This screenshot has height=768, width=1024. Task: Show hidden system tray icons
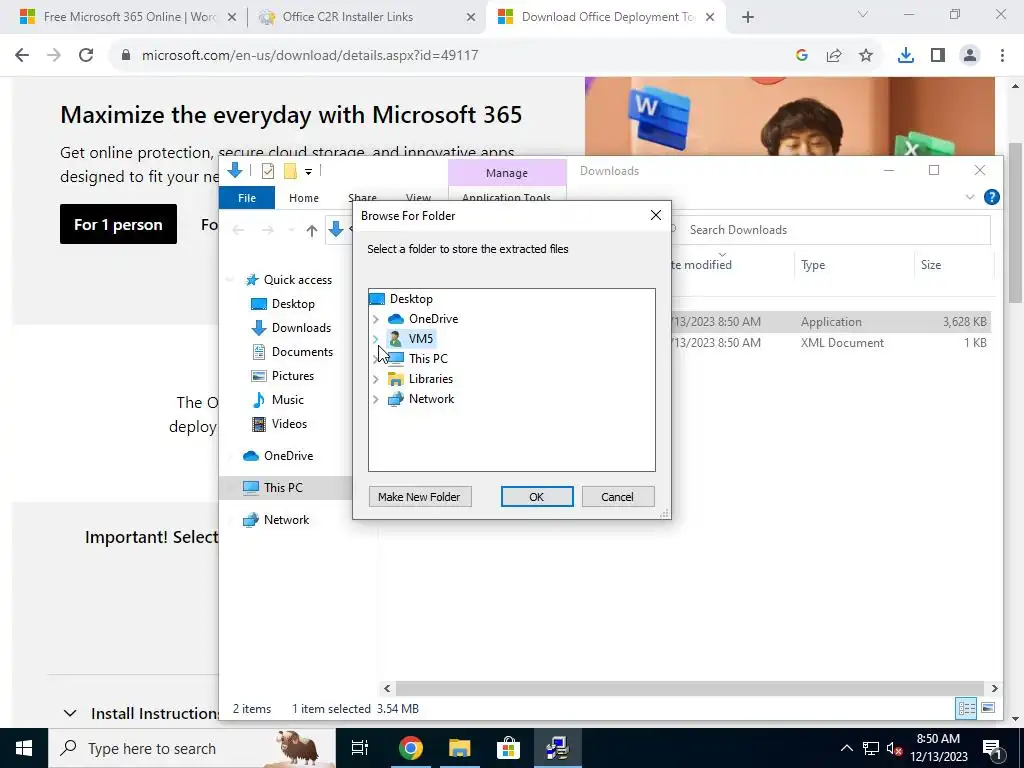click(846, 748)
